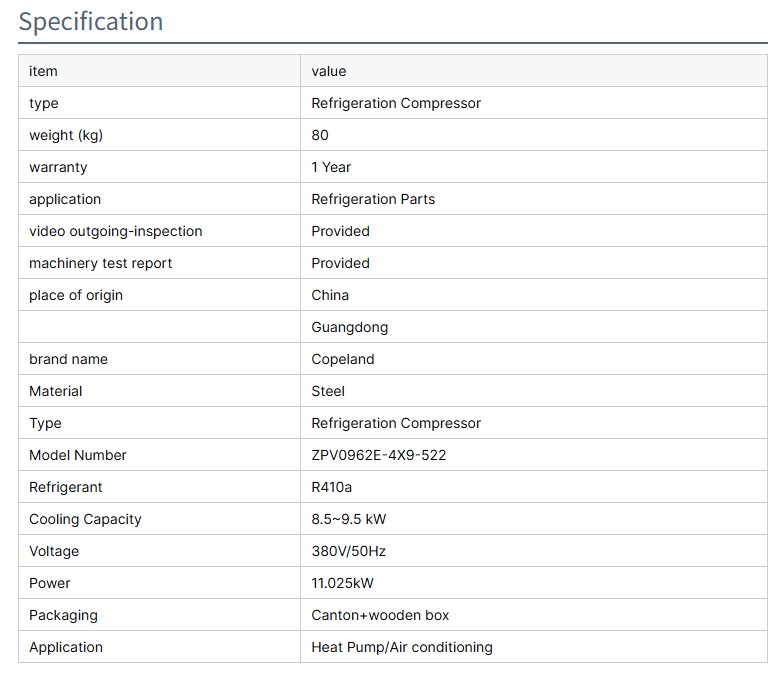Select the 'Refrigeration Parts' application value
Viewport: 784px width, 677px height.
373,199
